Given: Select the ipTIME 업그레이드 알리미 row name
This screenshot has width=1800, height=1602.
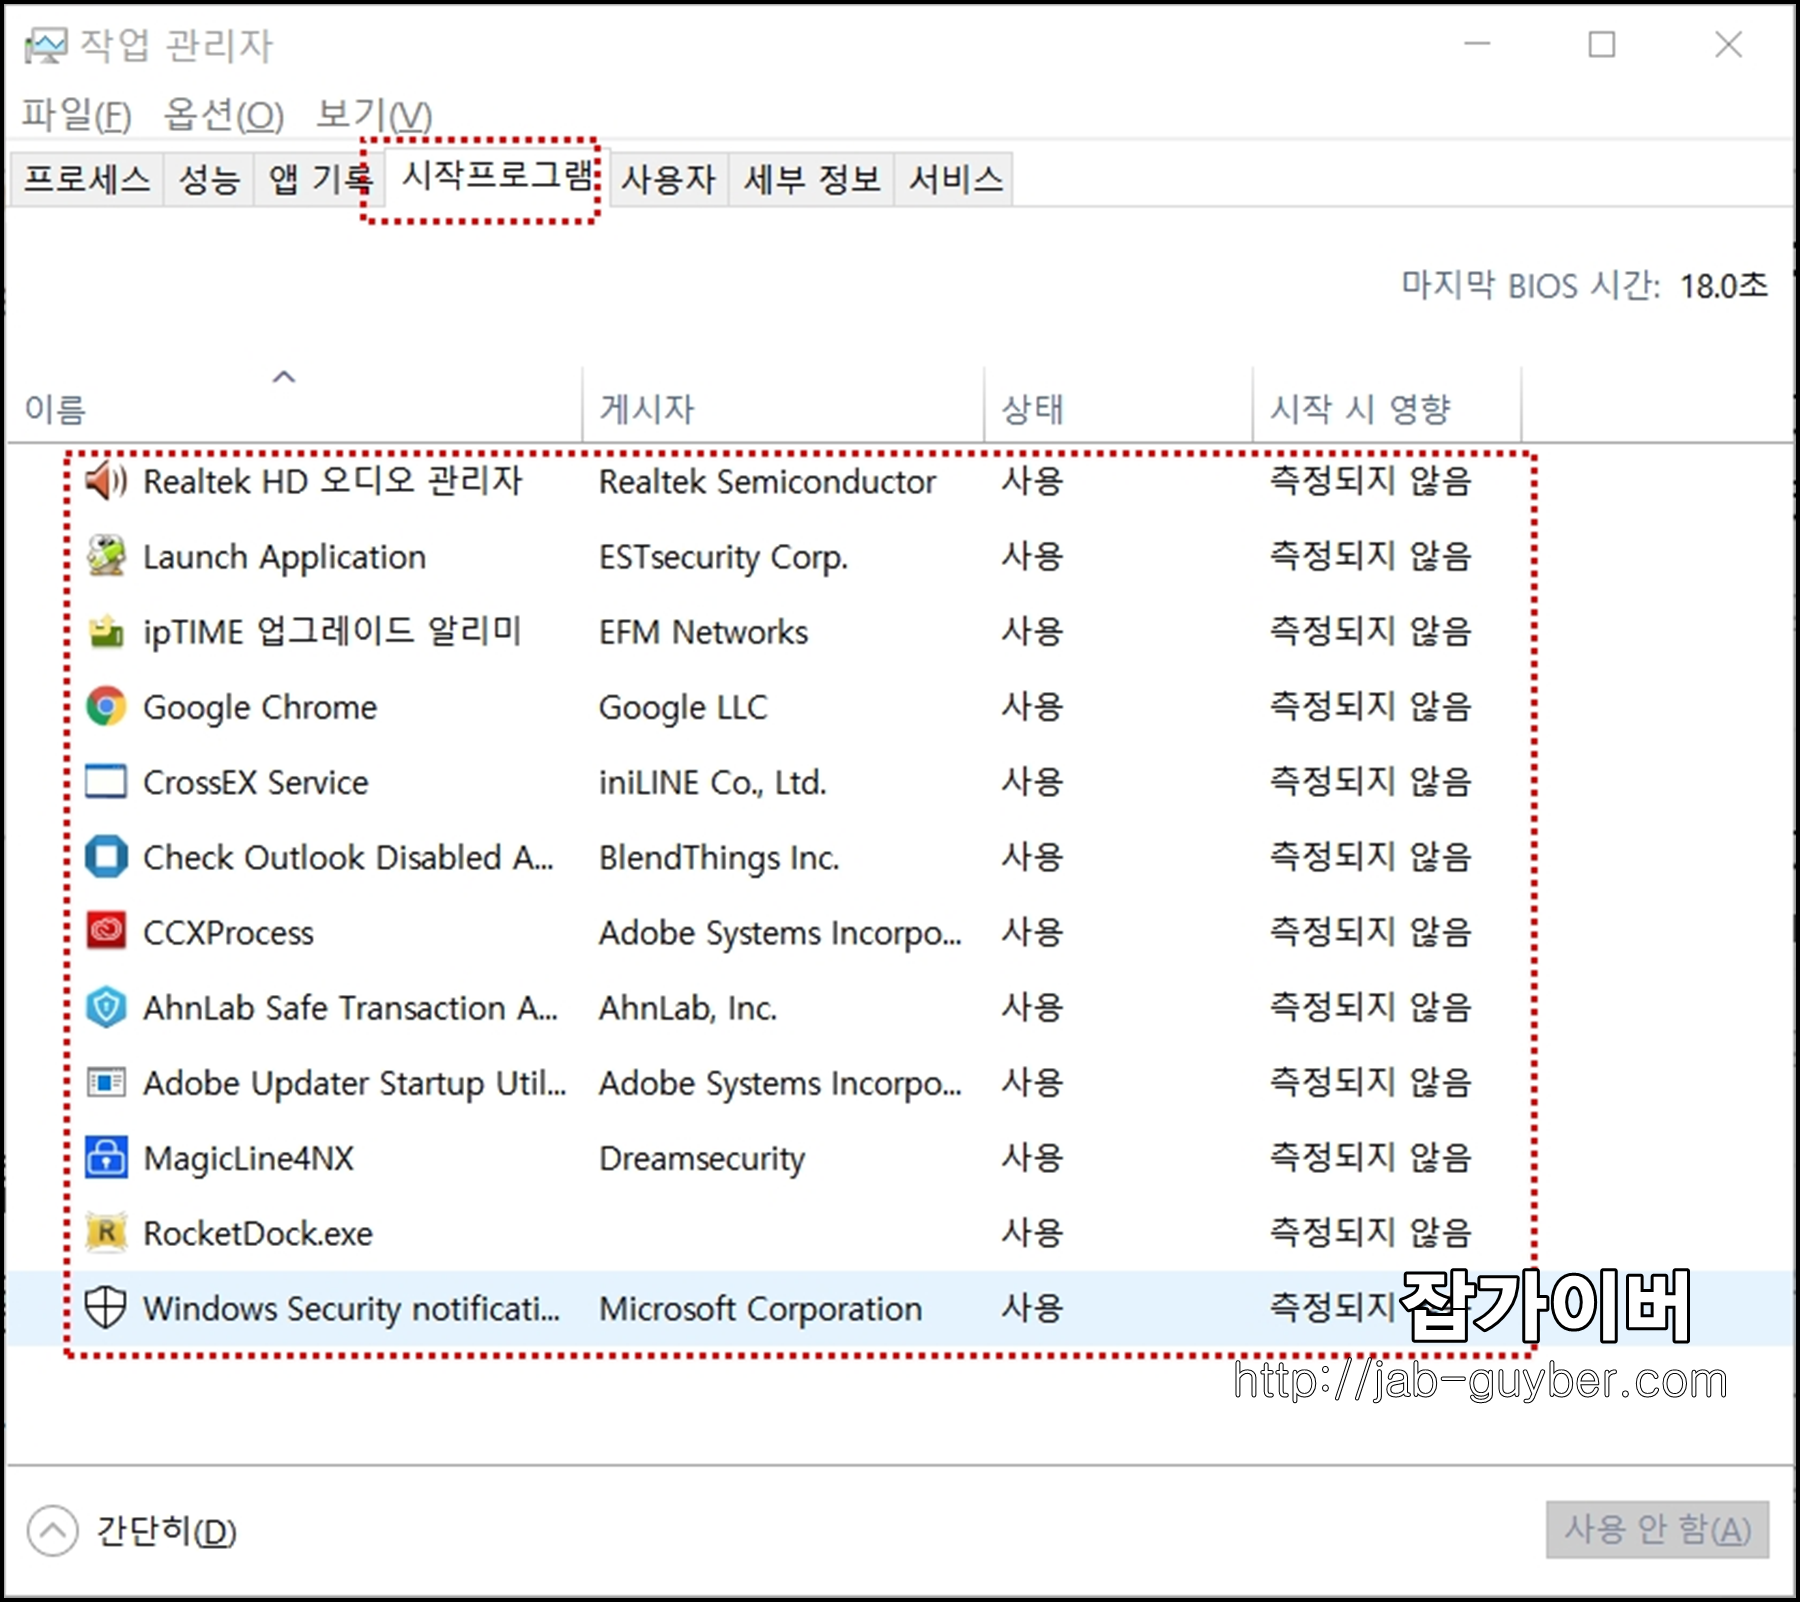Looking at the screenshot, I should point(332,632).
